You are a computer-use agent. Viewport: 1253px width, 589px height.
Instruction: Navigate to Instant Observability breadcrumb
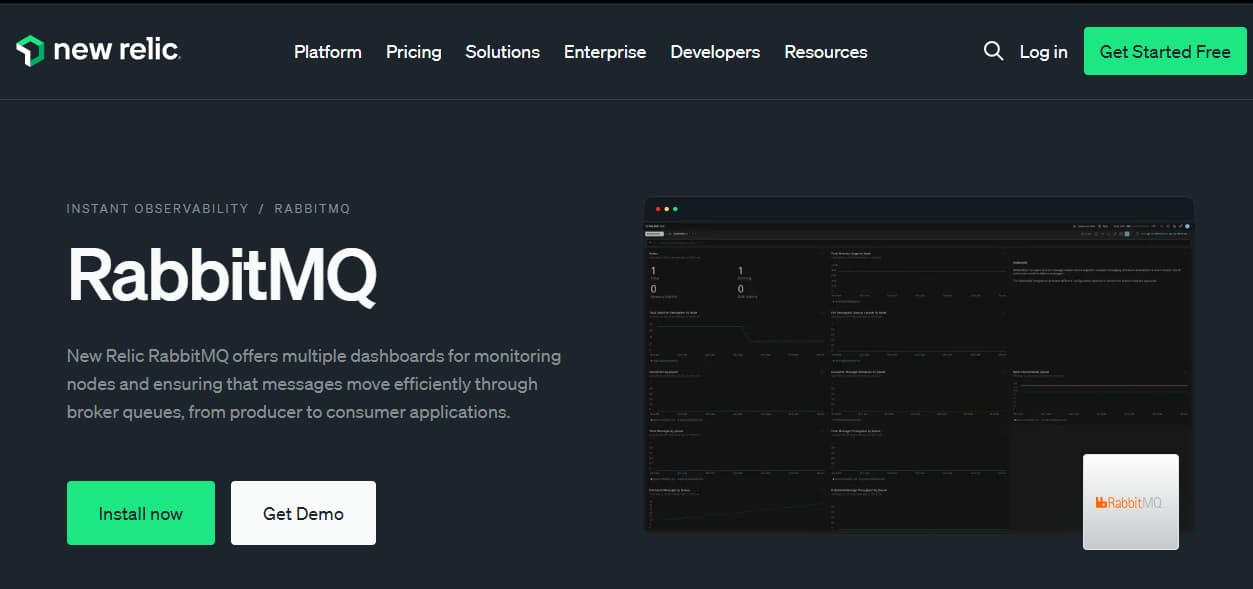[x=157, y=209]
